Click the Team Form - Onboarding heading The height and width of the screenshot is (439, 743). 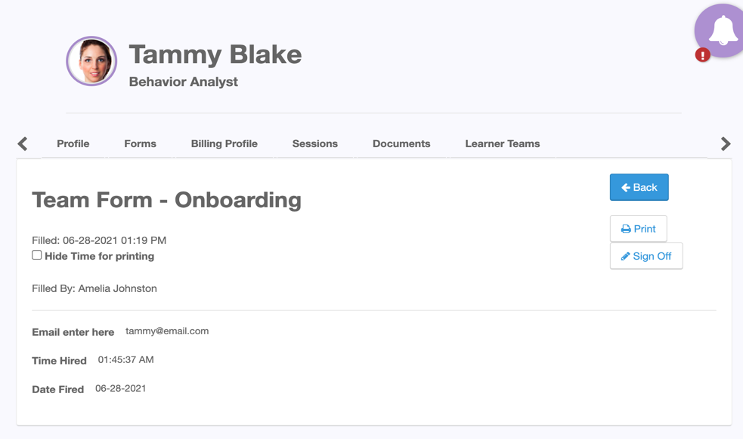point(166,200)
